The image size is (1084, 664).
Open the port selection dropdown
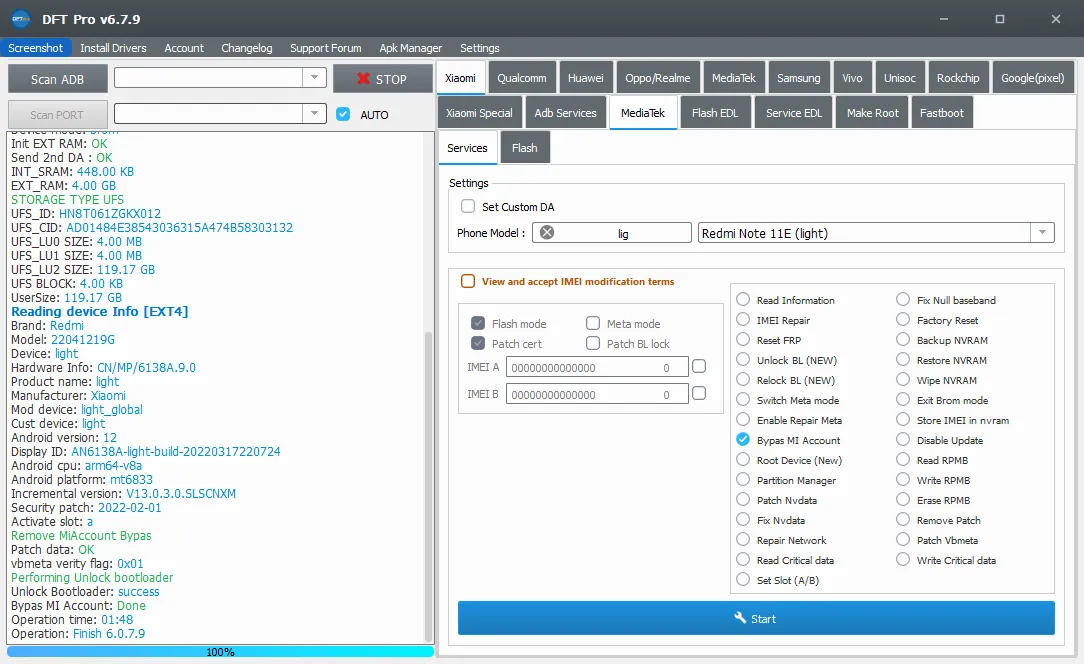[x=314, y=114]
